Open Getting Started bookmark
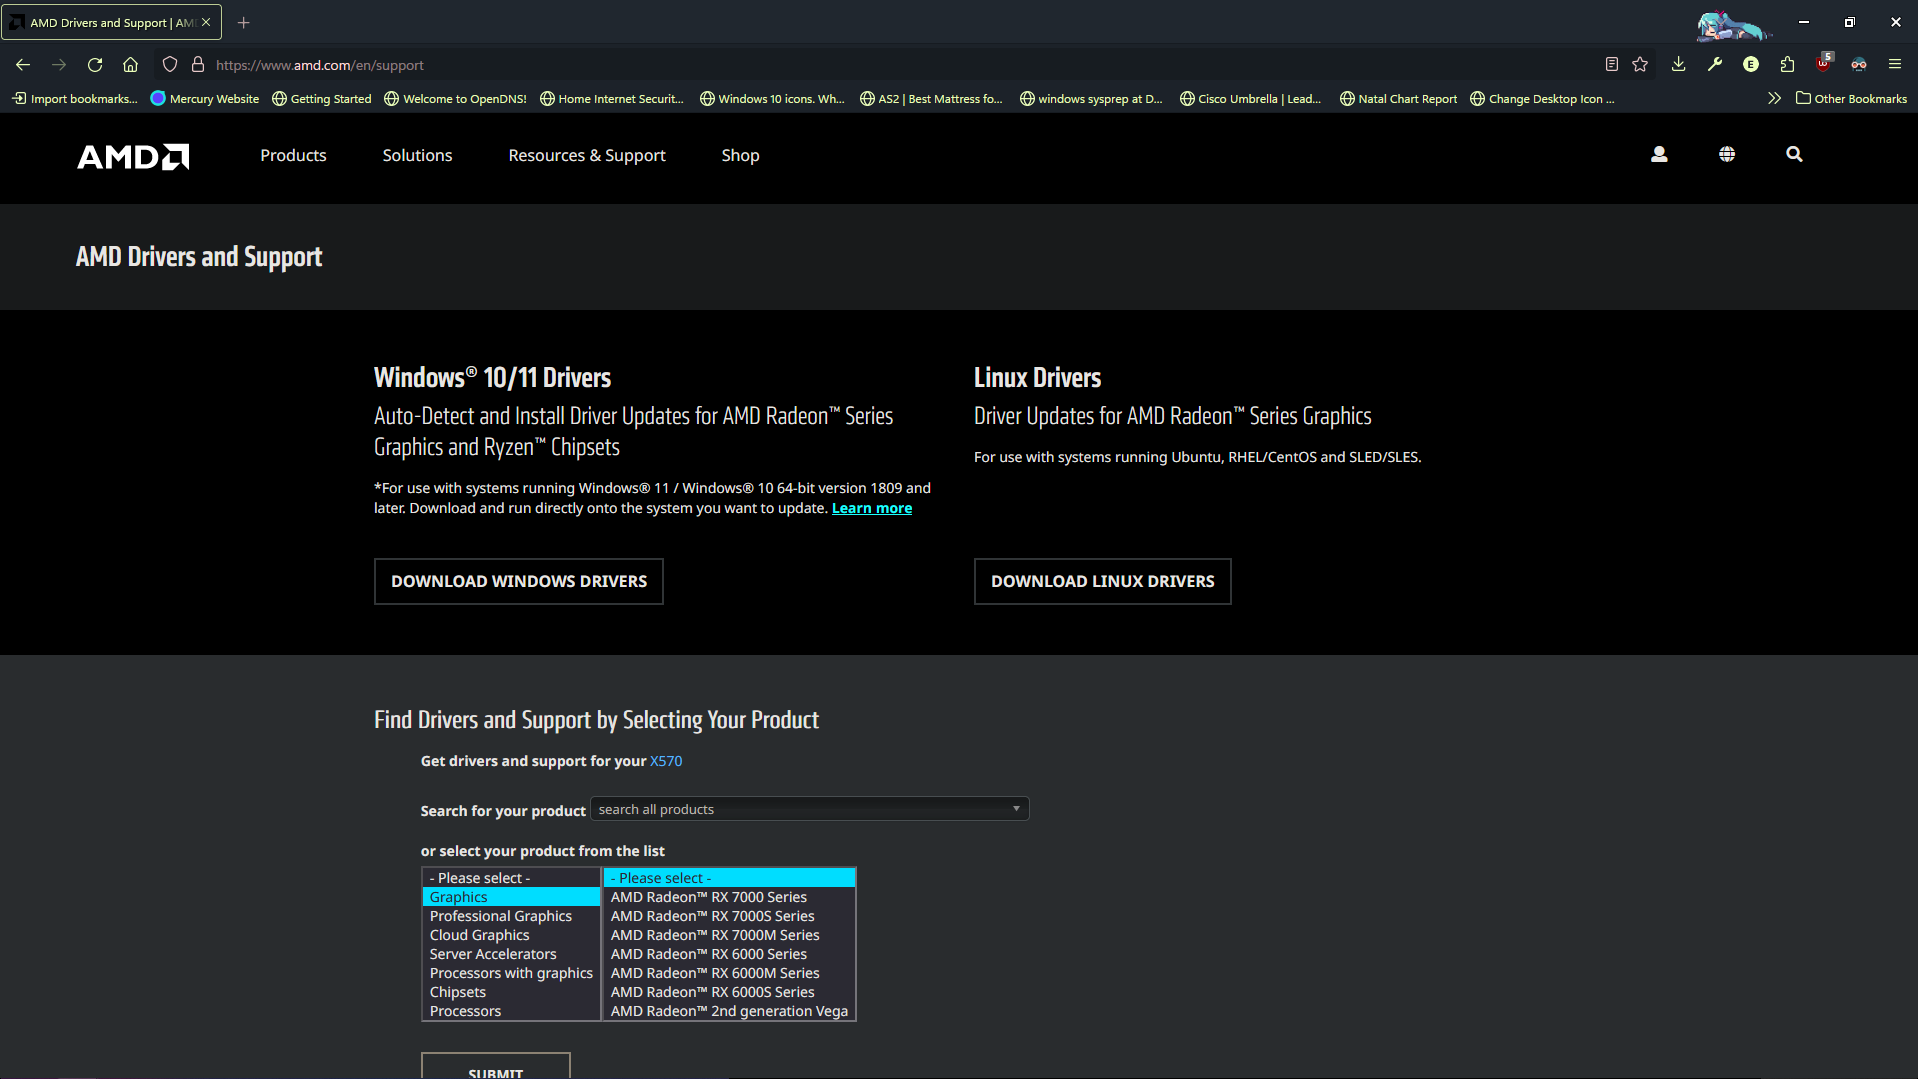 pos(322,98)
